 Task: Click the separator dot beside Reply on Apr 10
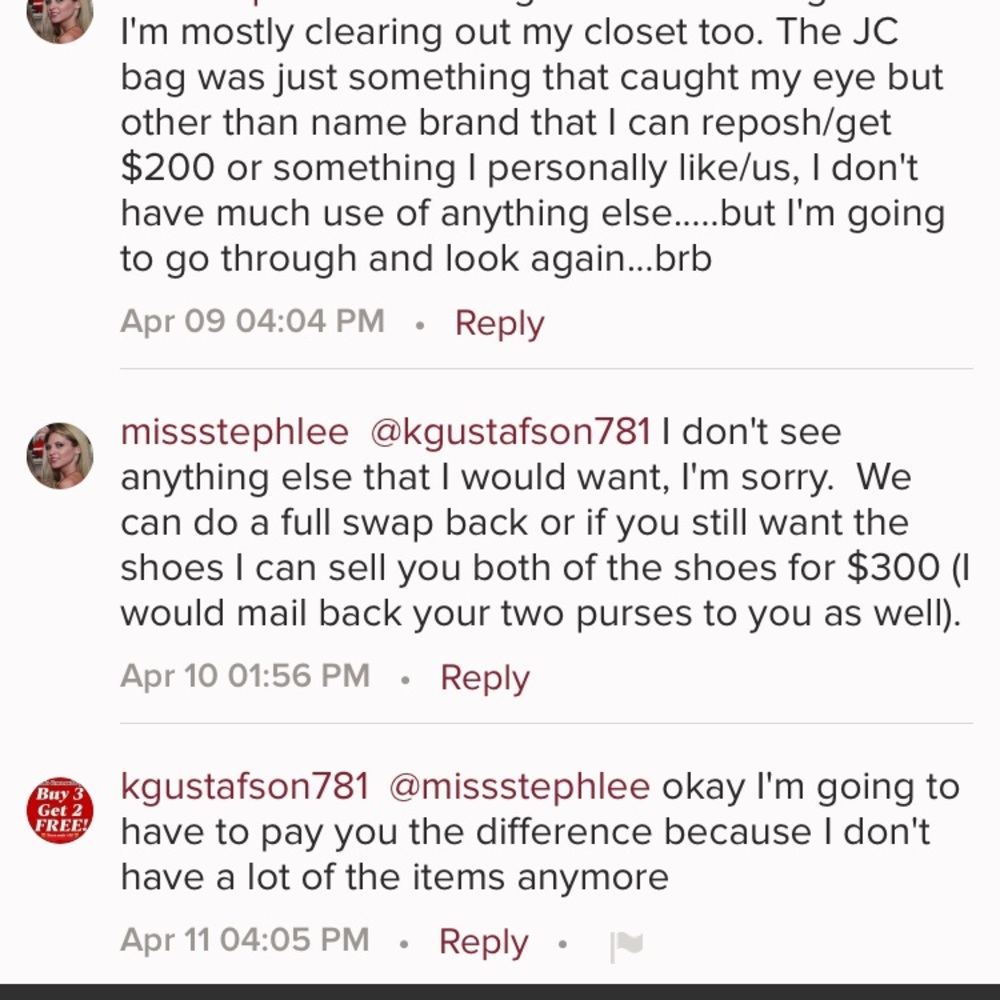click(x=406, y=678)
